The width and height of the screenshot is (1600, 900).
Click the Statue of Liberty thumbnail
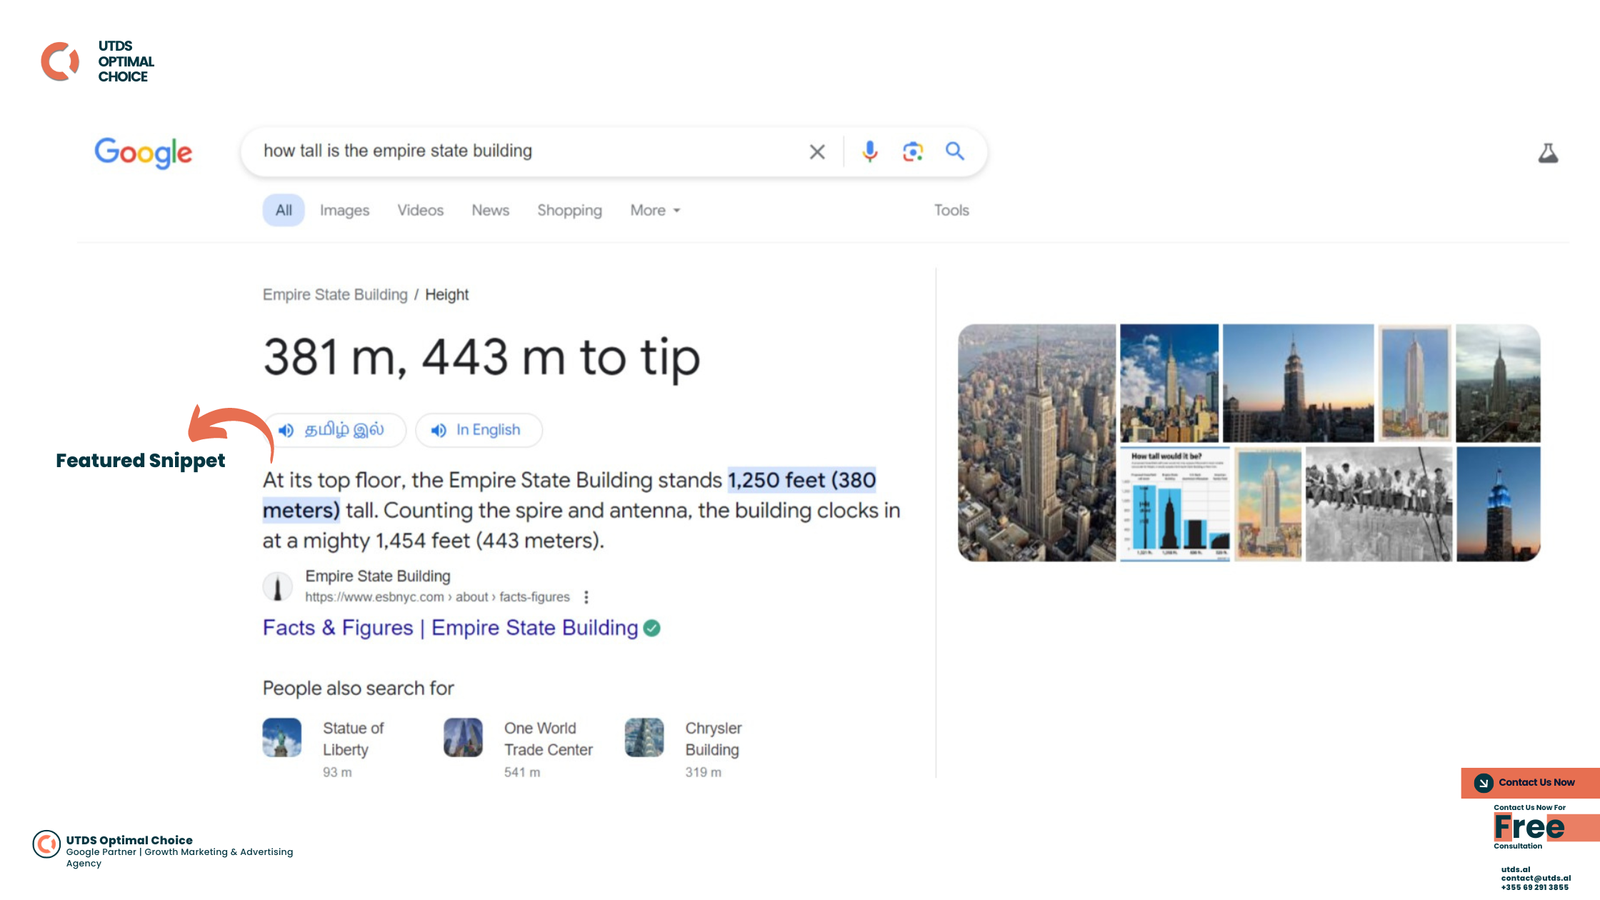pos(282,738)
